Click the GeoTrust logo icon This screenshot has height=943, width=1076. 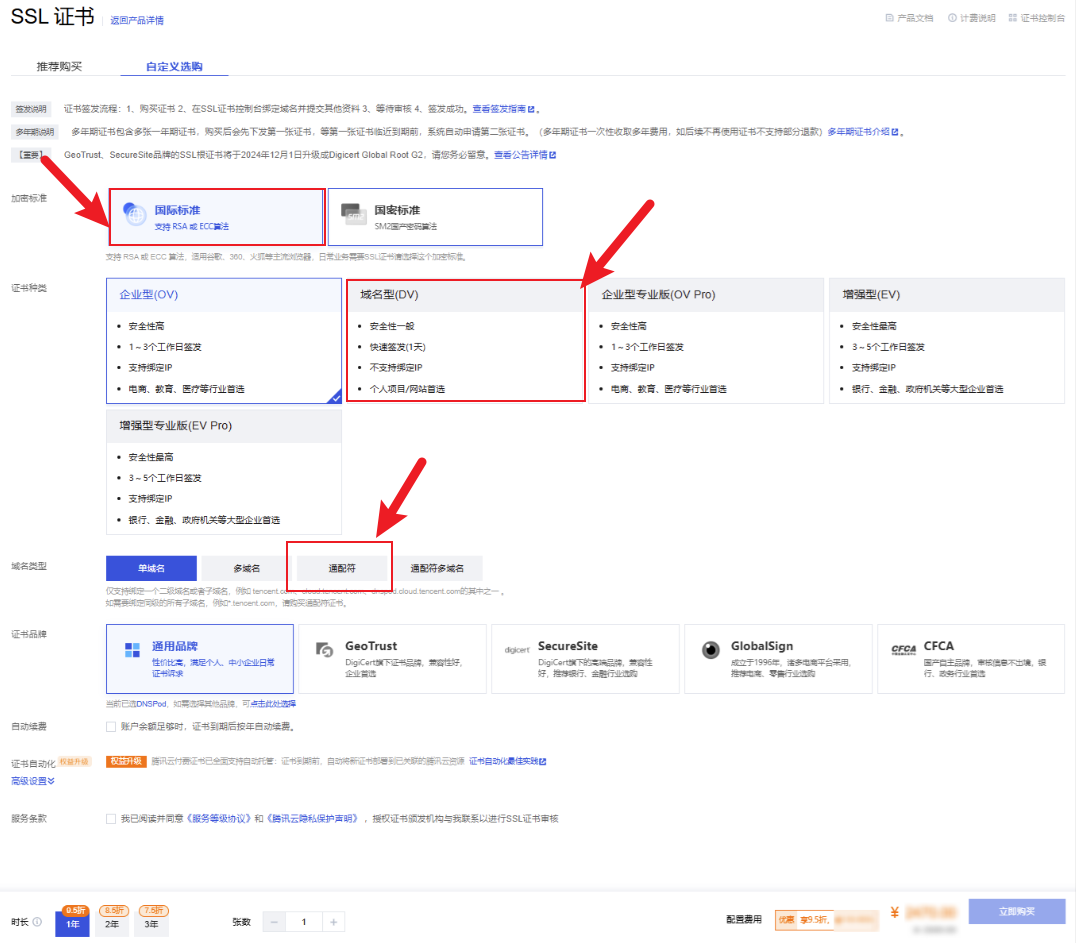[x=325, y=649]
